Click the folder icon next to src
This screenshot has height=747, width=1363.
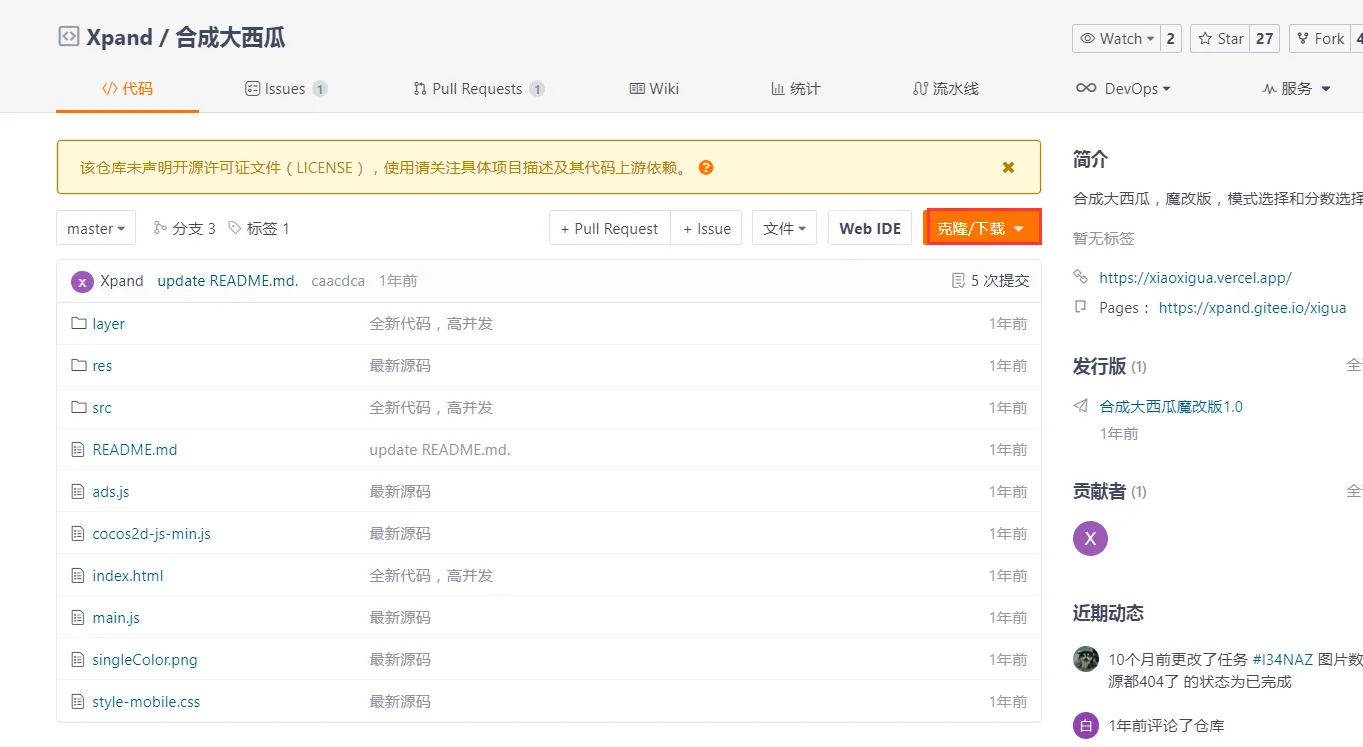pyautogui.click(x=79, y=408)
